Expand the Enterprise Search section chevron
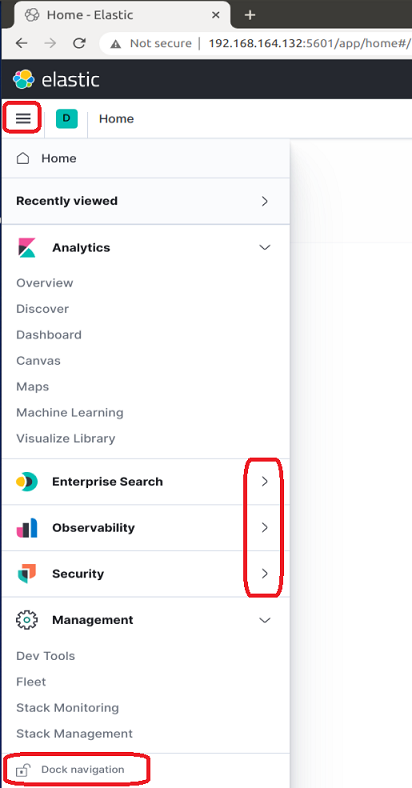 (x=265, y=481)
